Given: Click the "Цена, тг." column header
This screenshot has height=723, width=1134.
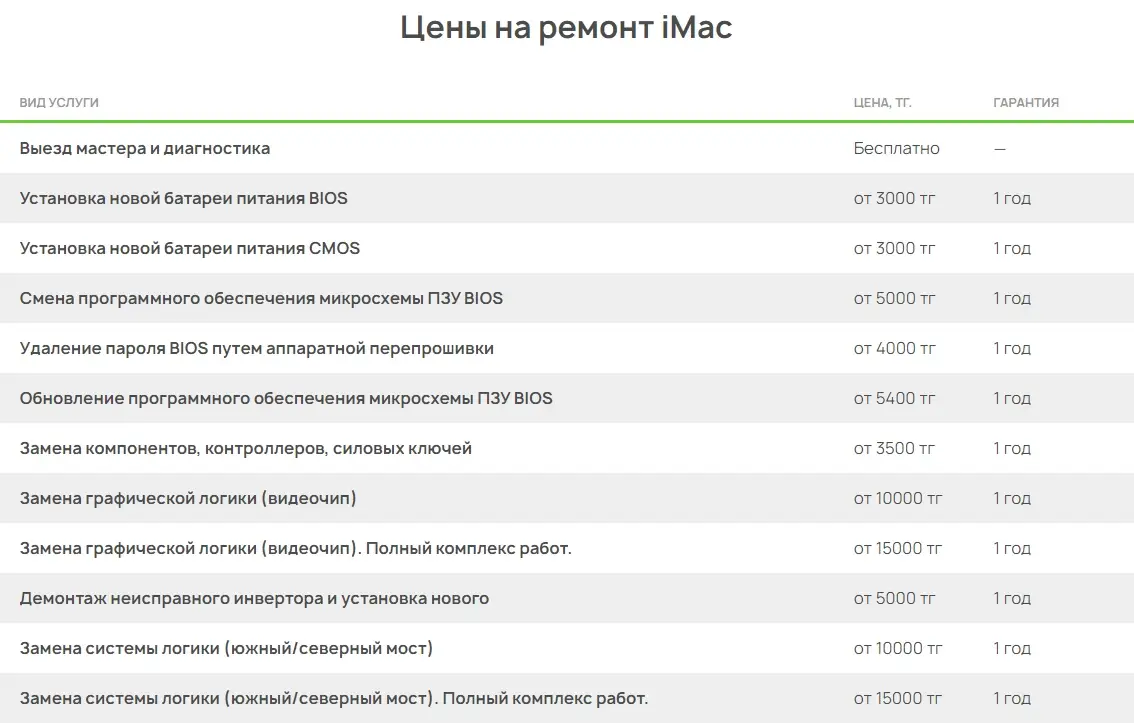Looking at the screenshot, I should (x=882, y=103).
